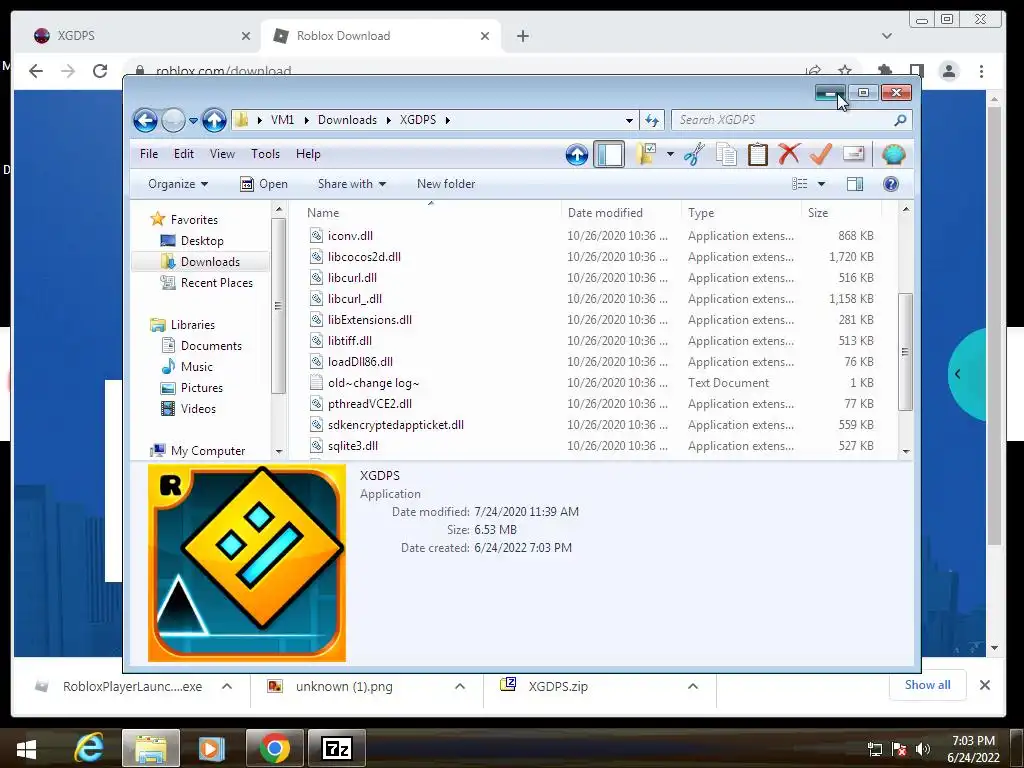
Task: Click the XGDPS Geometry Dash preview thumbnail
Action: 247,563
